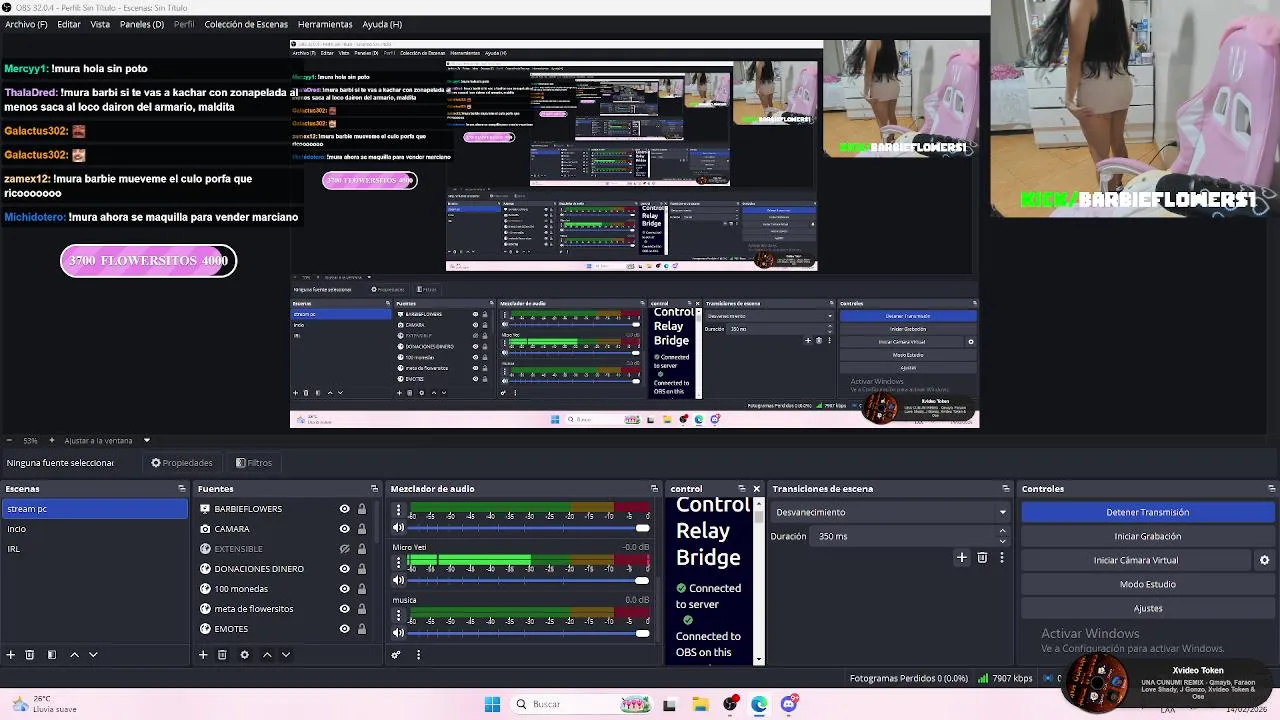Hide the 100 monedas source
Viewport: 1280px width, 720px height.
(344, 589)
